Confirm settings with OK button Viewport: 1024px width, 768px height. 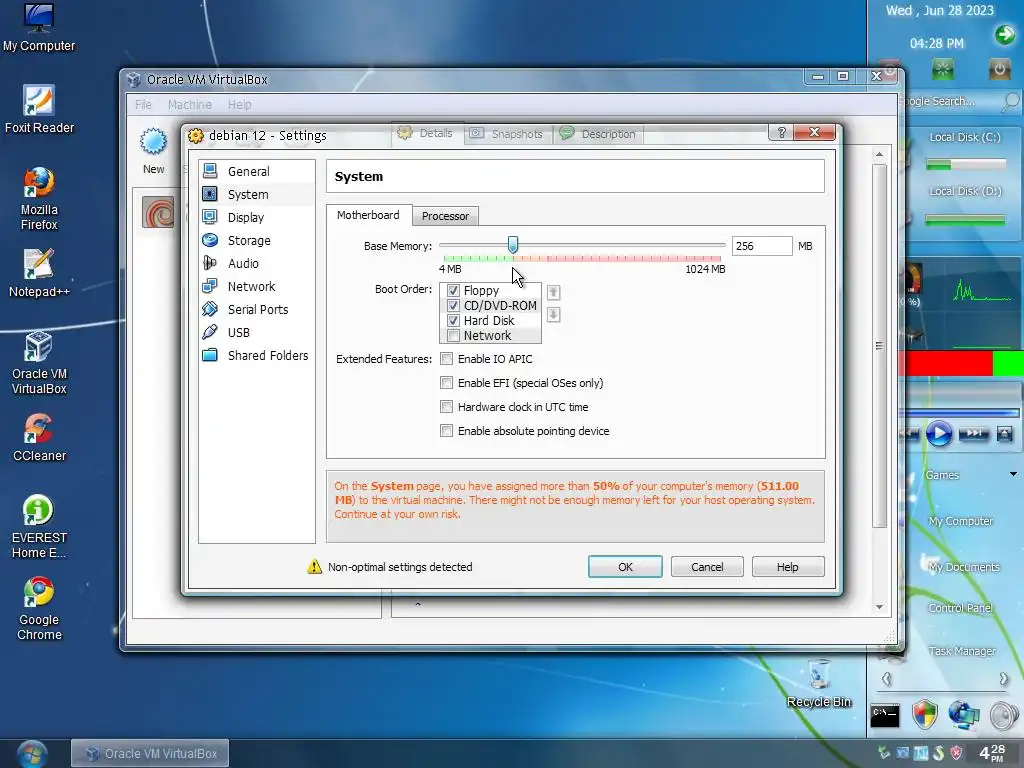pos(625,567)
